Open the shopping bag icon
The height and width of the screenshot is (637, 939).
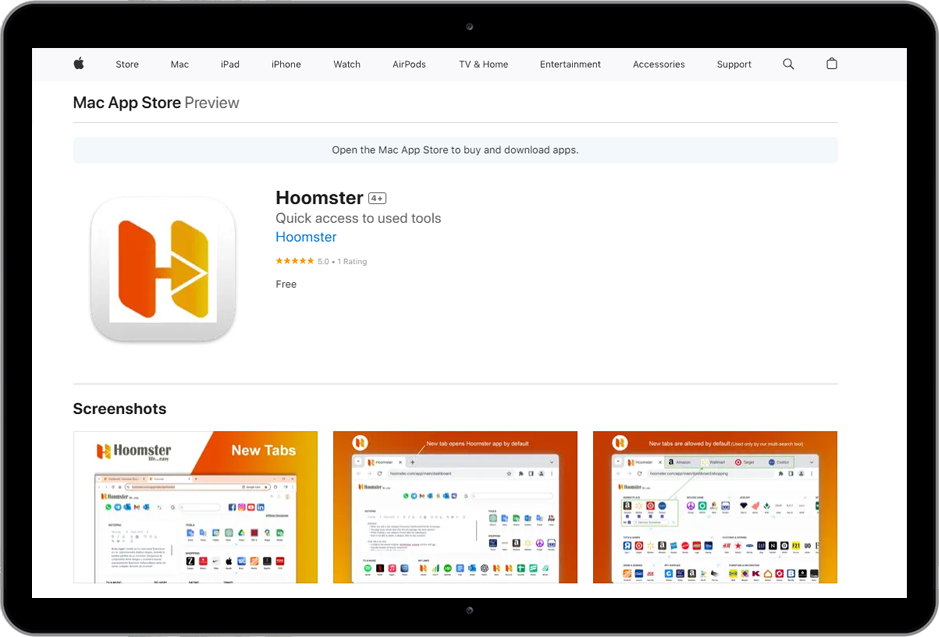[832, 63]
